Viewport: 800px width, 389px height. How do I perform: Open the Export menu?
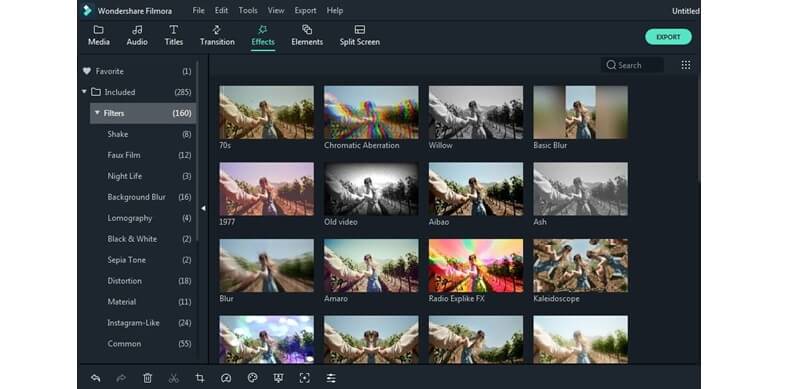[x=305, y=10]
